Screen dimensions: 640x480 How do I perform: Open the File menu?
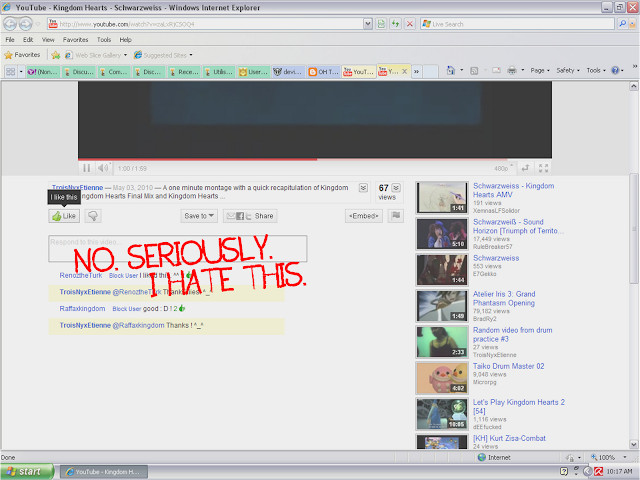click(10, 40)
